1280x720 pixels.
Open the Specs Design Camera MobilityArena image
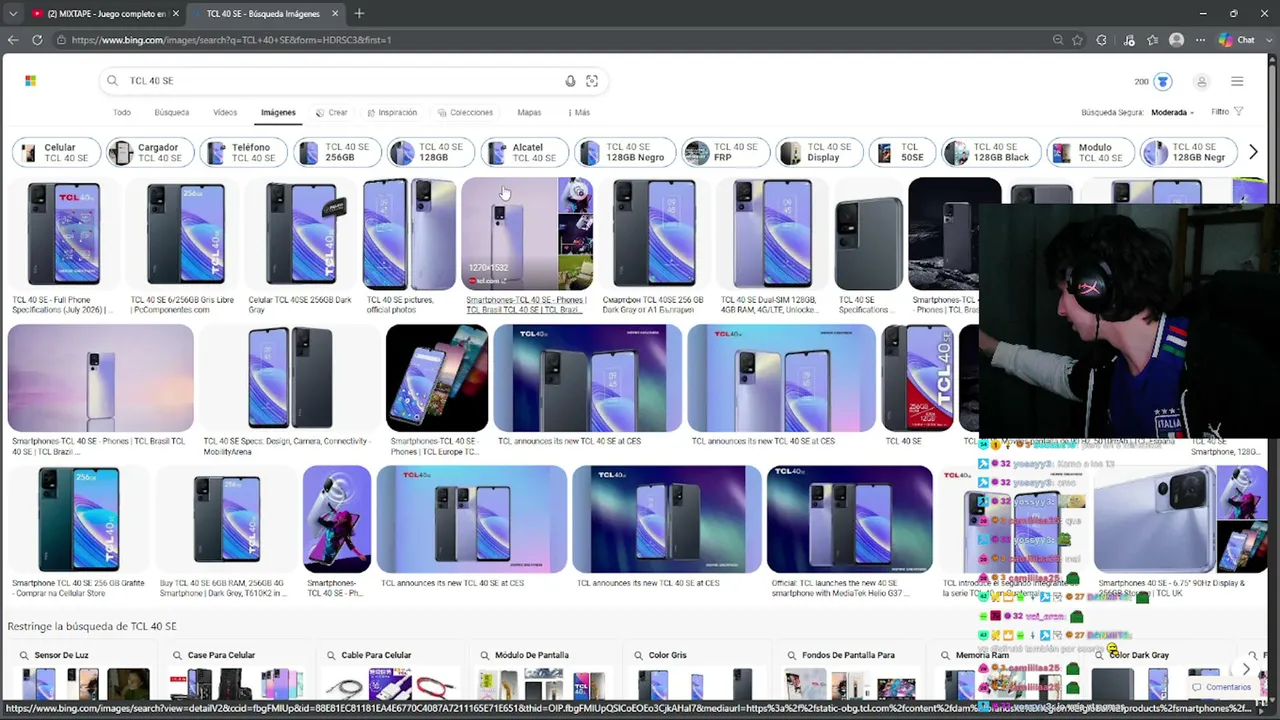point(290,378)
